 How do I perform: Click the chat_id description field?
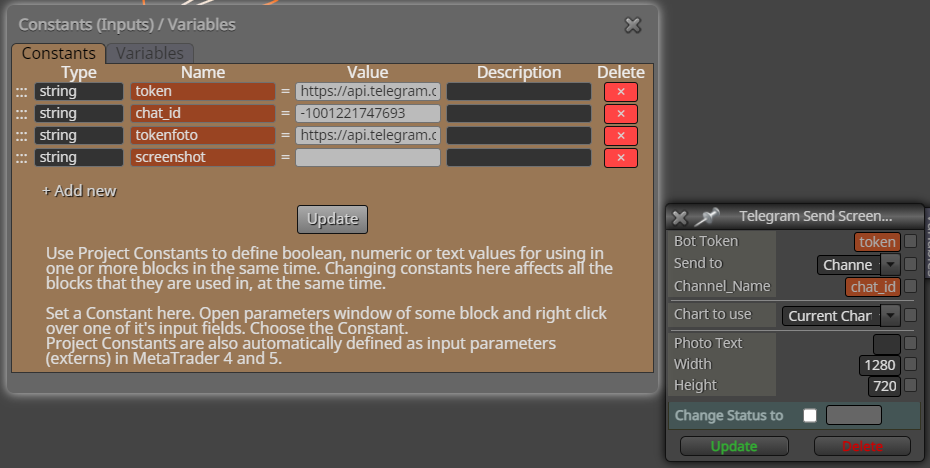pos(519,113)
